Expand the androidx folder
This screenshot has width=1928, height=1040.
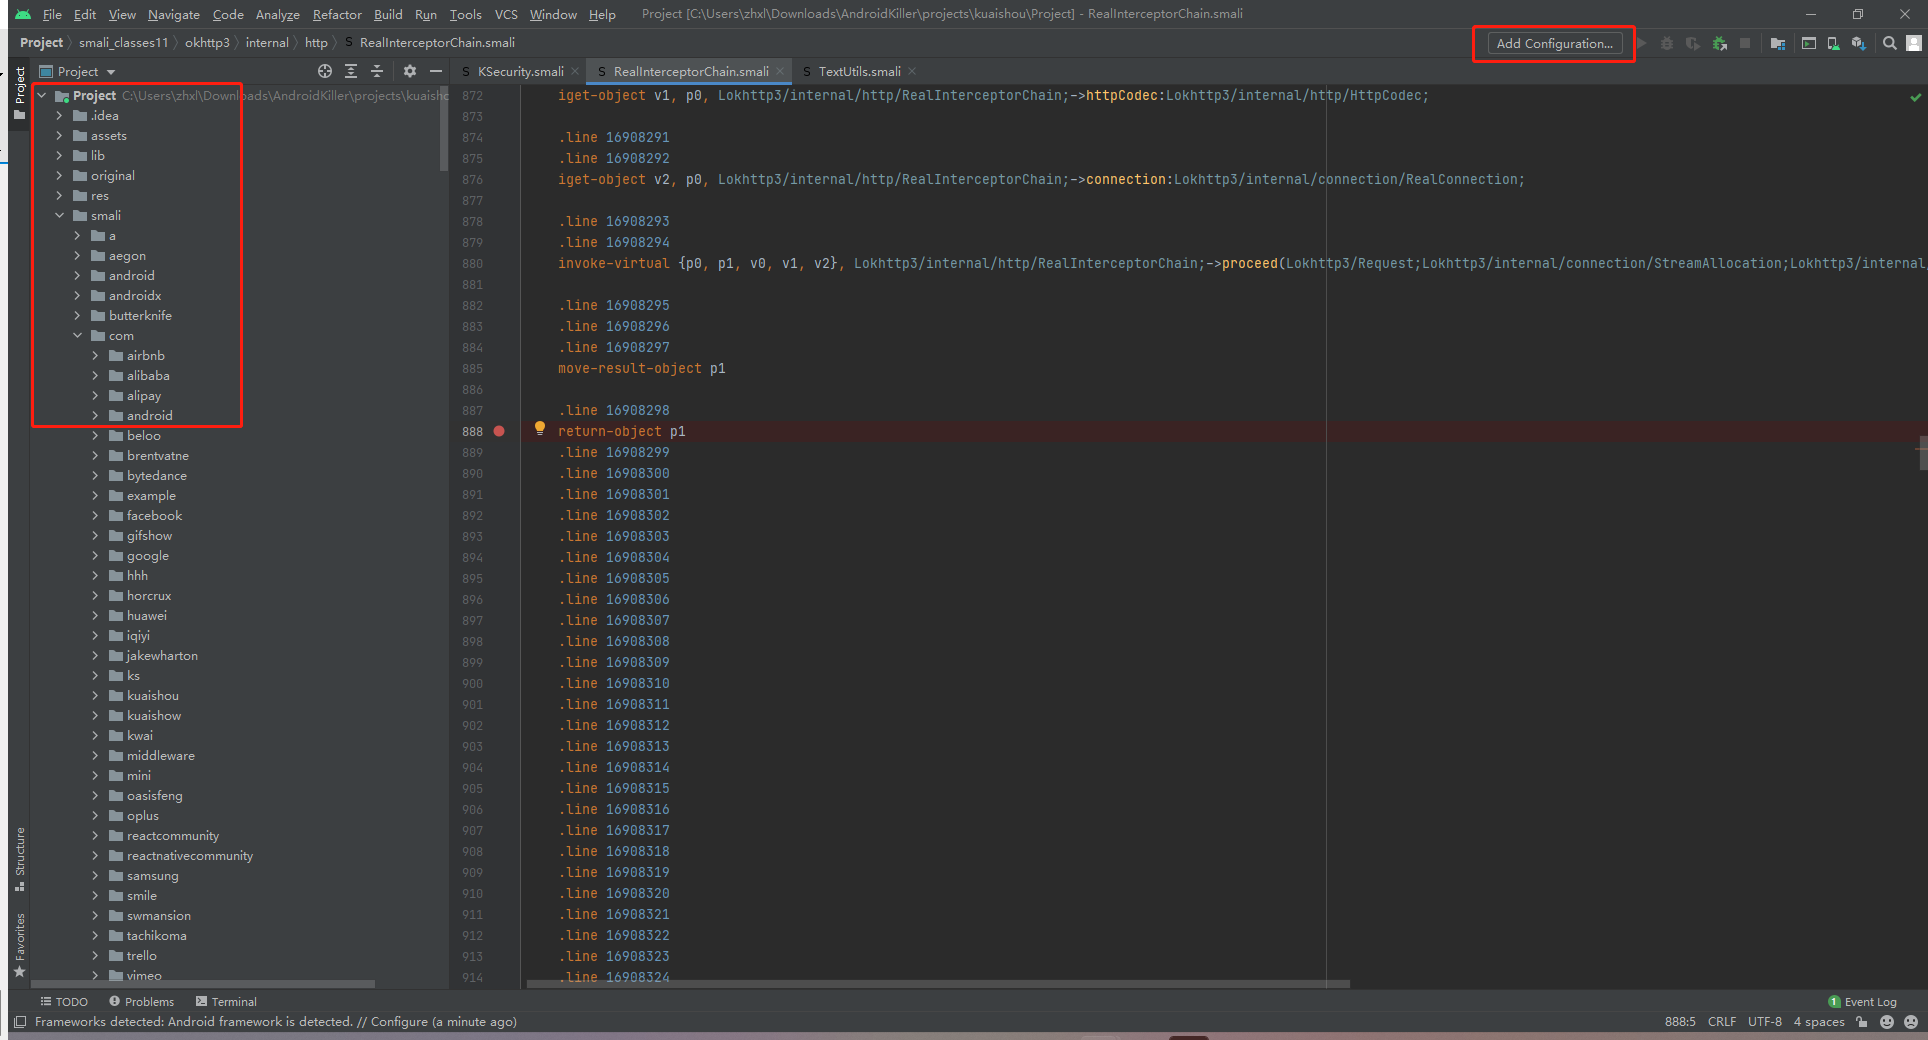click(77, 295)
